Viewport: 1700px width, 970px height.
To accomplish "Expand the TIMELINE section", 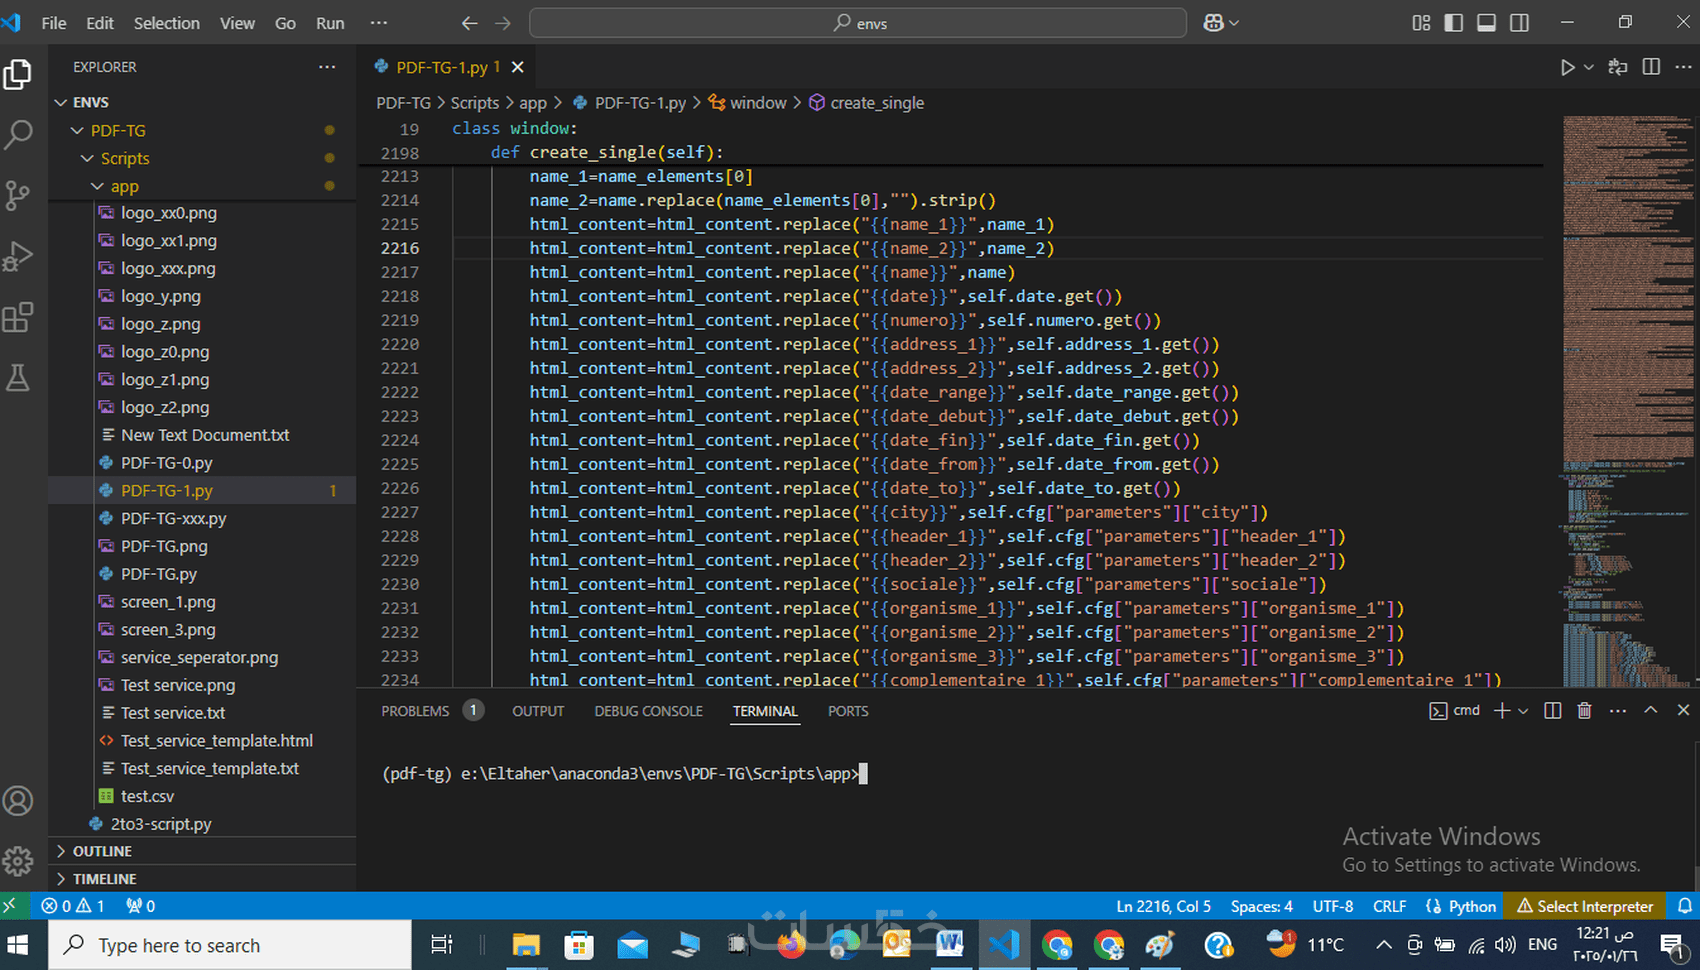I will tap(104, 879).
